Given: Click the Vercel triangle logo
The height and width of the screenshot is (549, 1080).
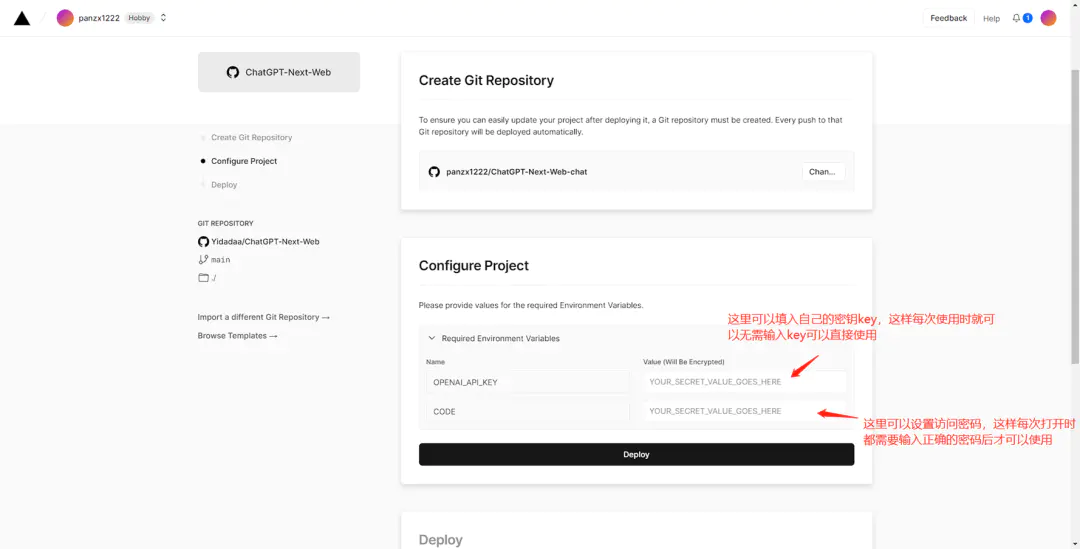Looking at the screenshot, I should 22,18.
